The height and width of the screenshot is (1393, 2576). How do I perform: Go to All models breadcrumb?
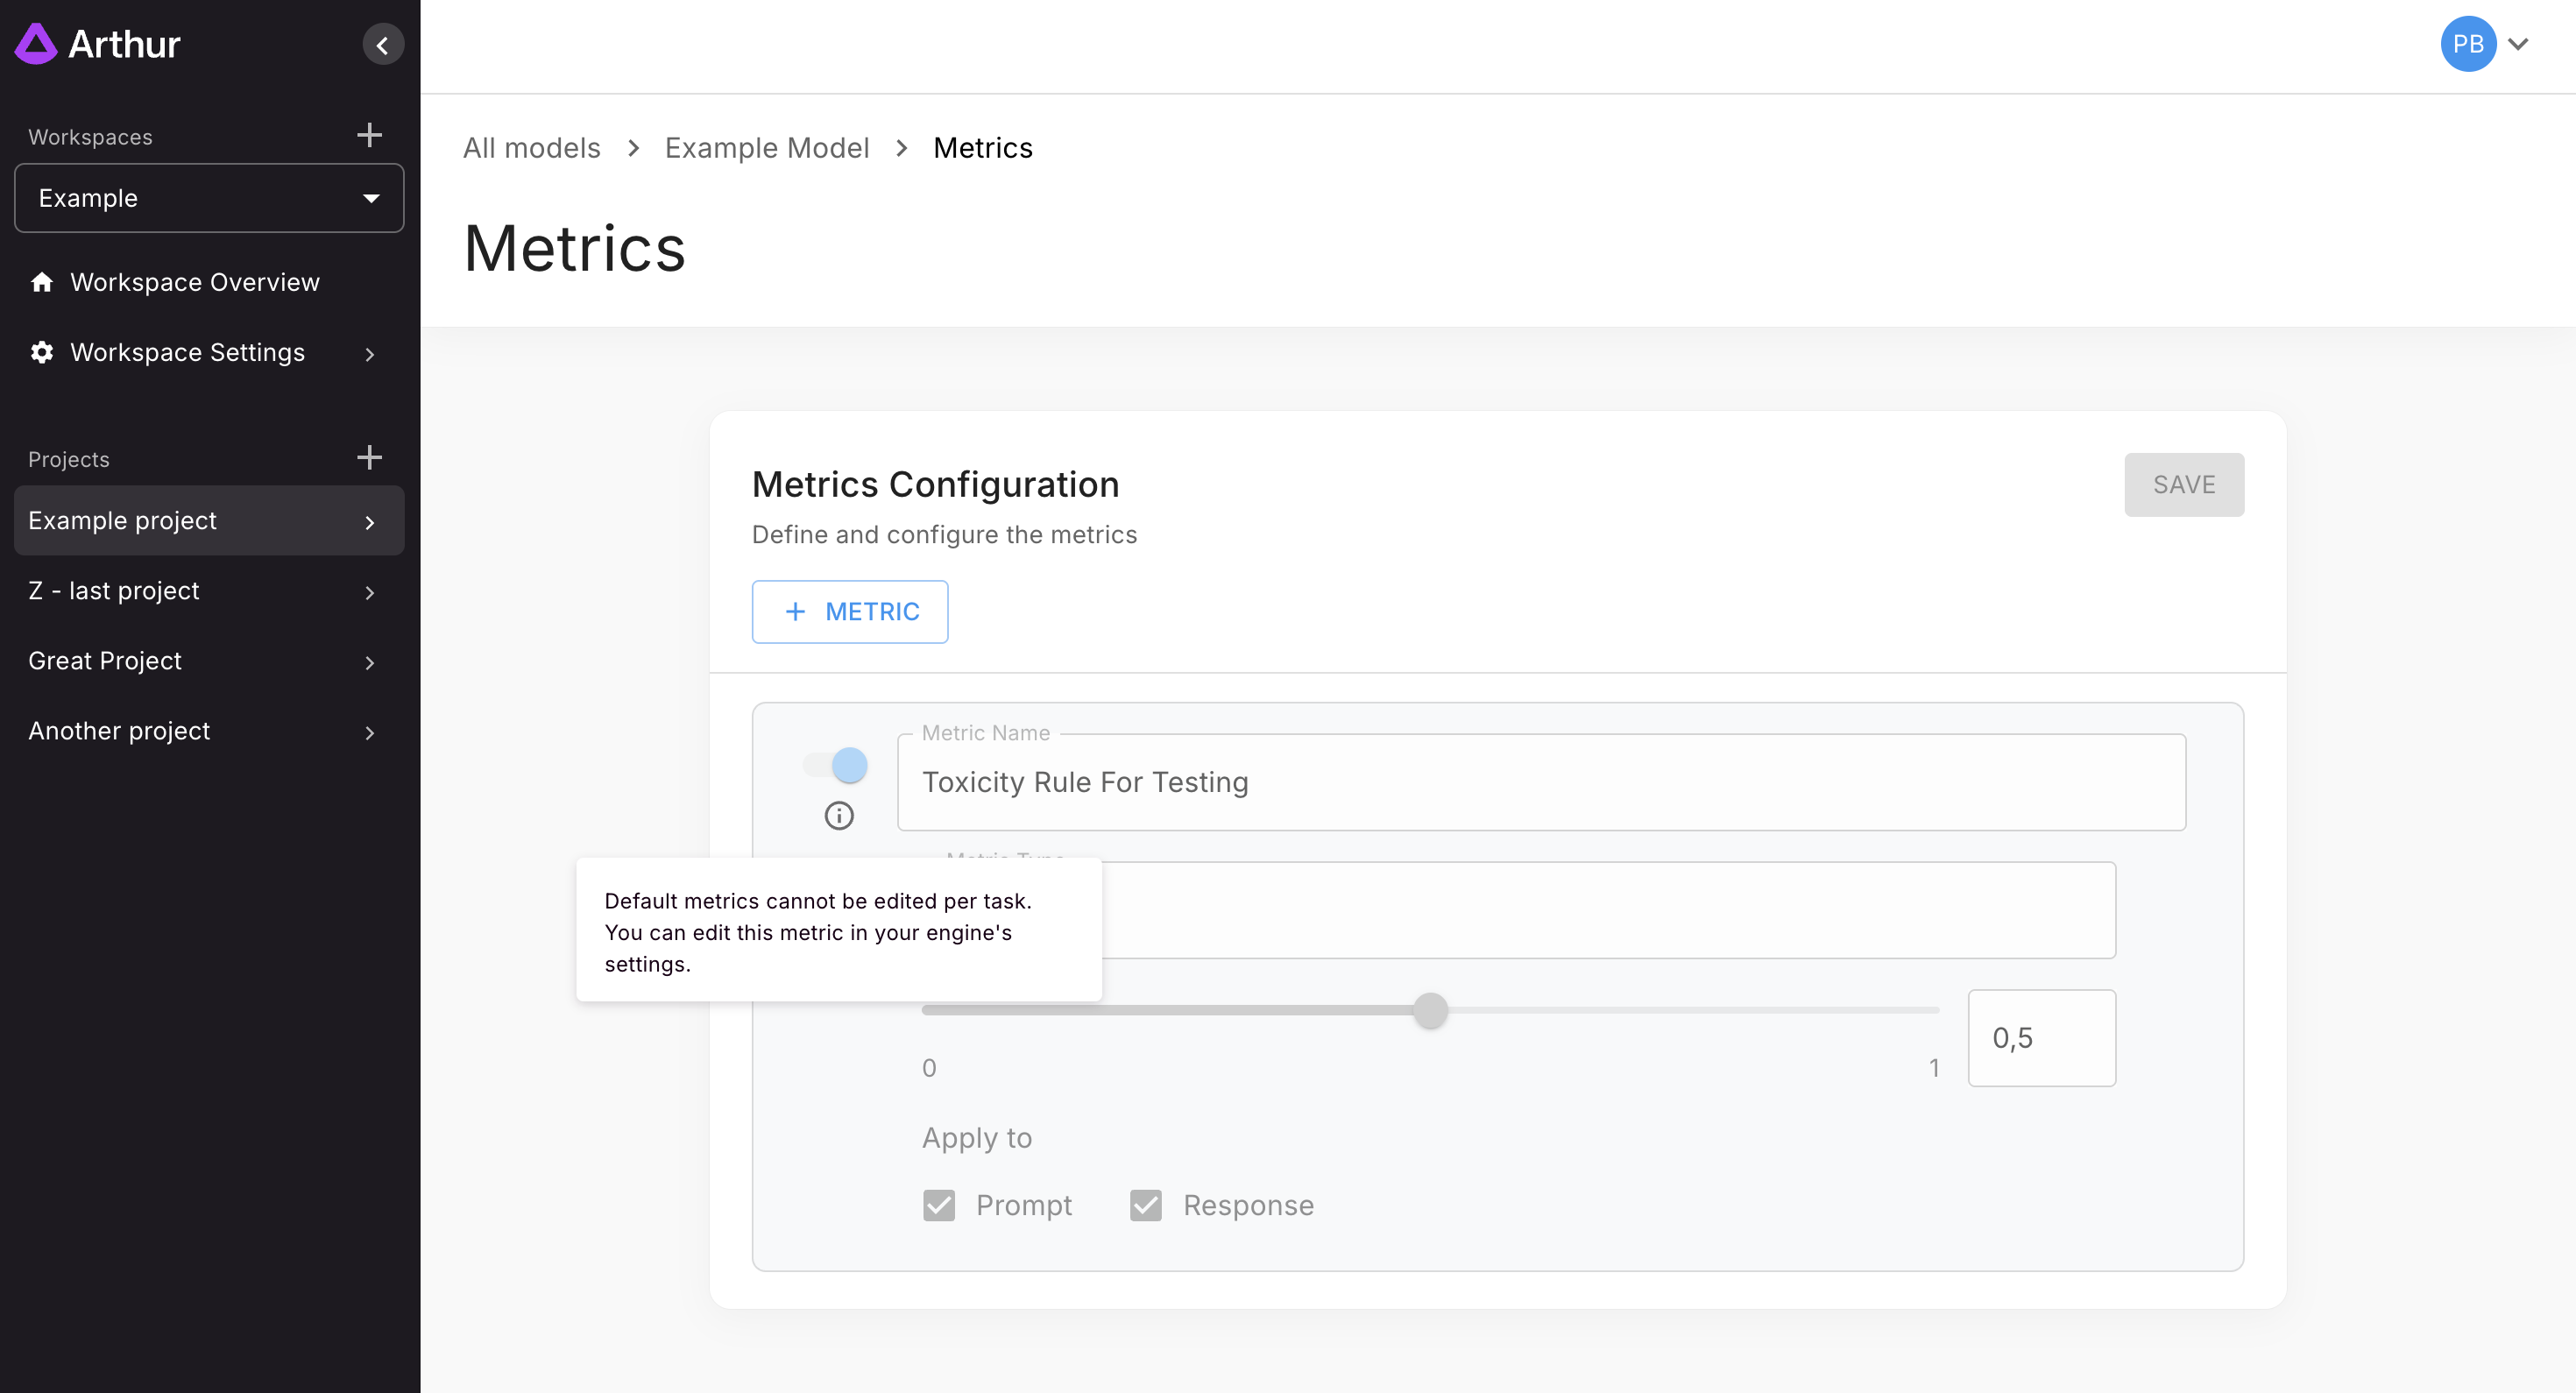pos(531,148)
